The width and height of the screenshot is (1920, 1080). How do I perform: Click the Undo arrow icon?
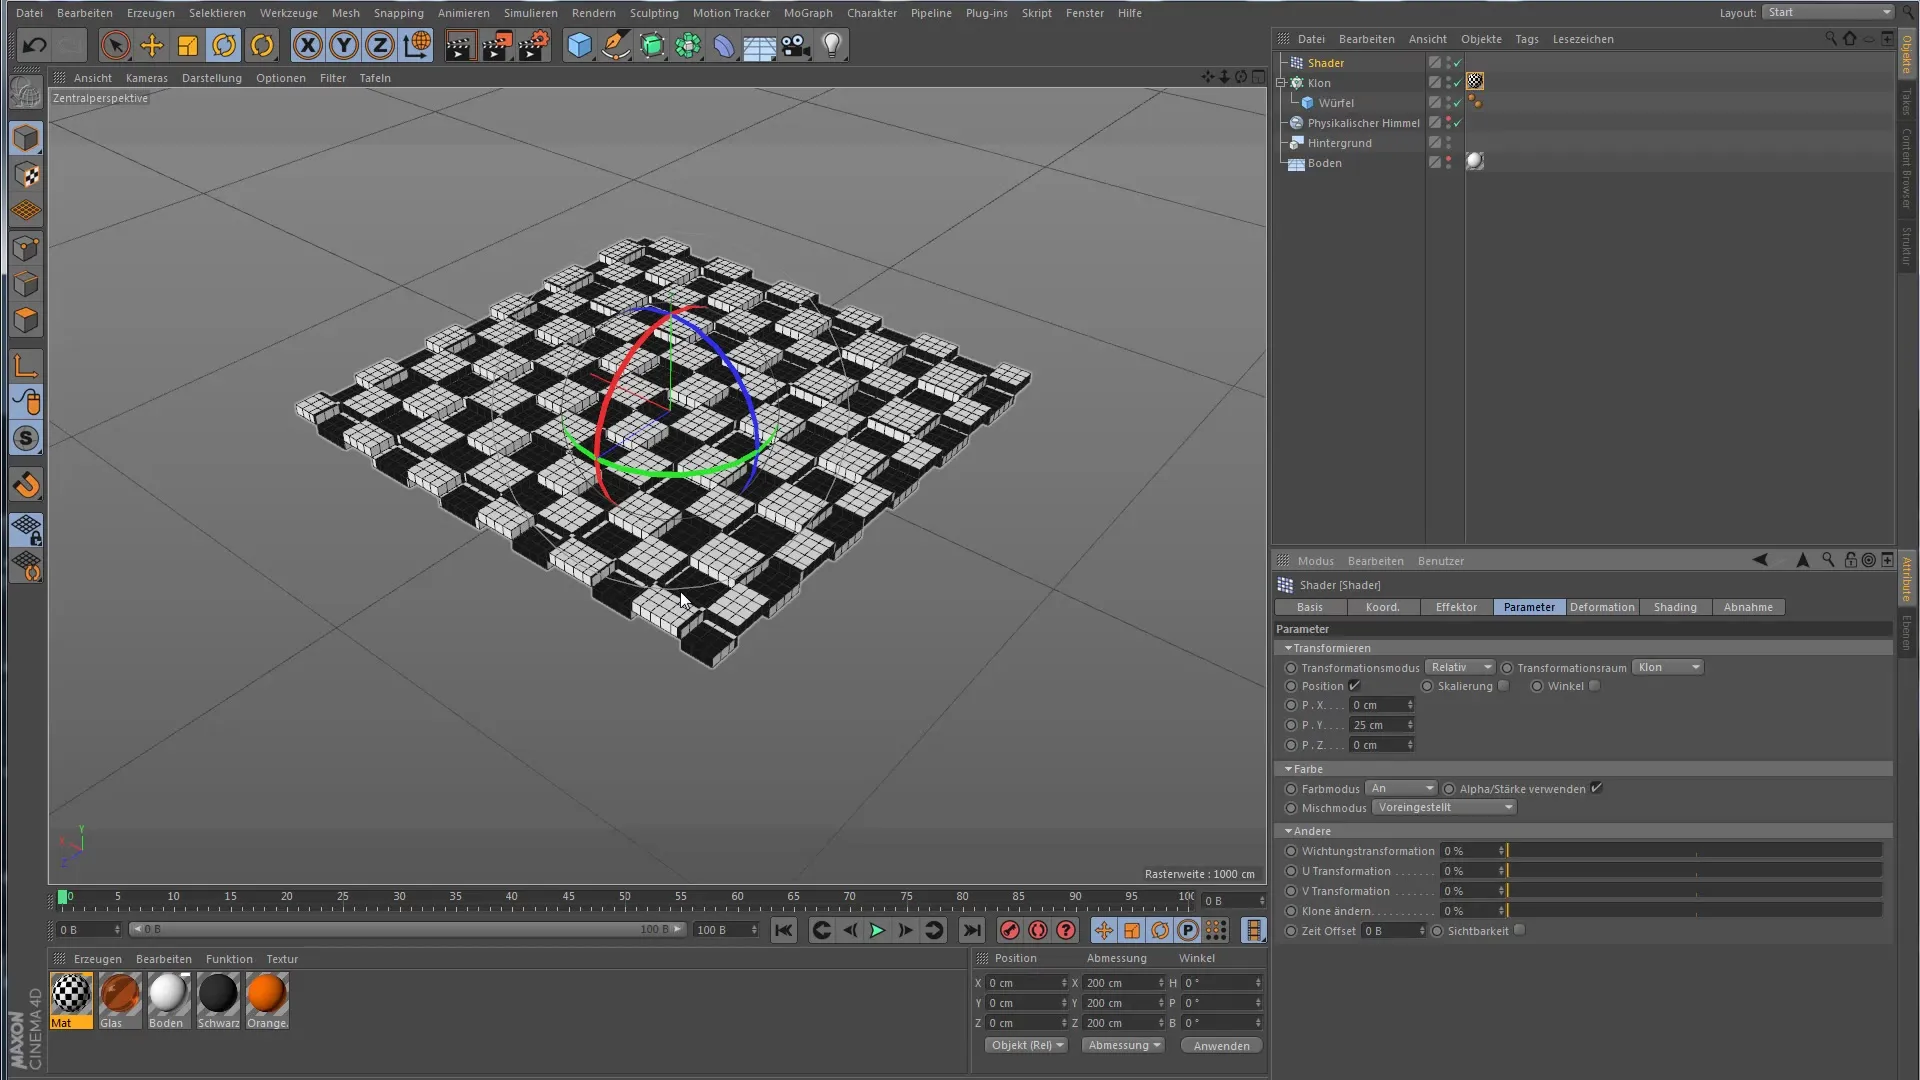coord(34,45)
